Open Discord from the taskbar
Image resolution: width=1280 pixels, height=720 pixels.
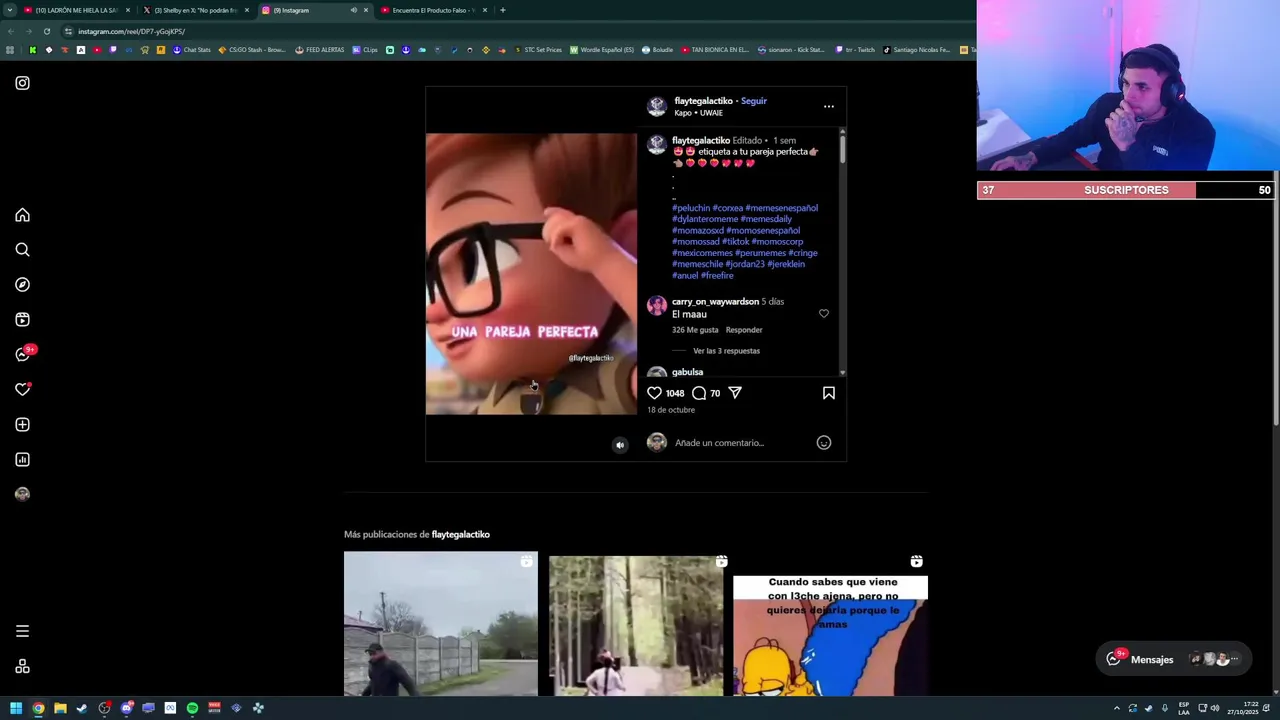pos(126,708)
